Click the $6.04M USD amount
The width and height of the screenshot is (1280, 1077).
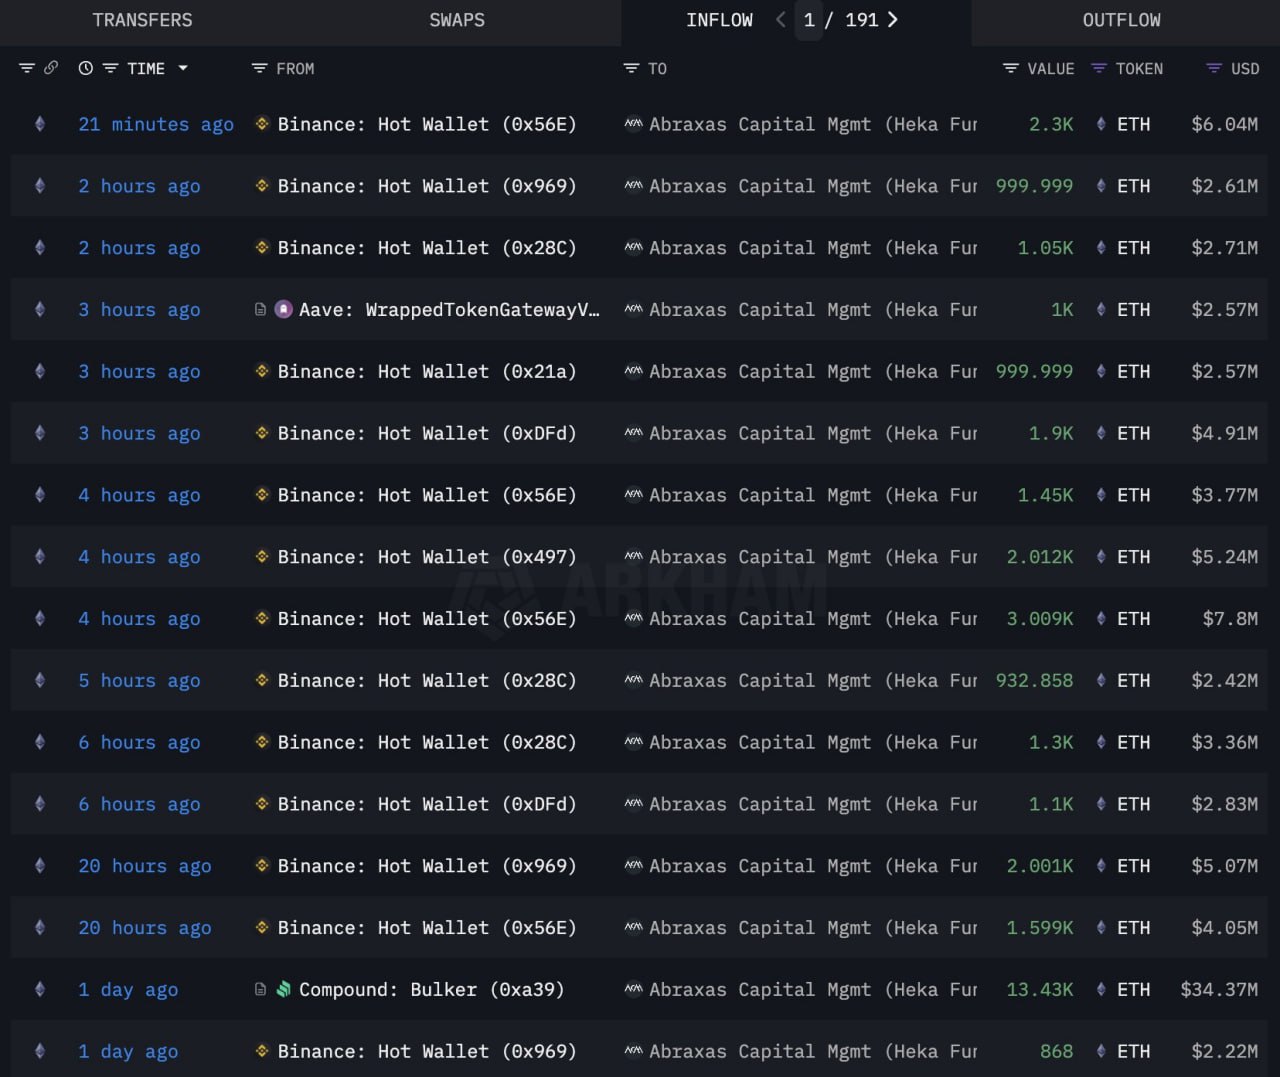[x=1225, y=124]
